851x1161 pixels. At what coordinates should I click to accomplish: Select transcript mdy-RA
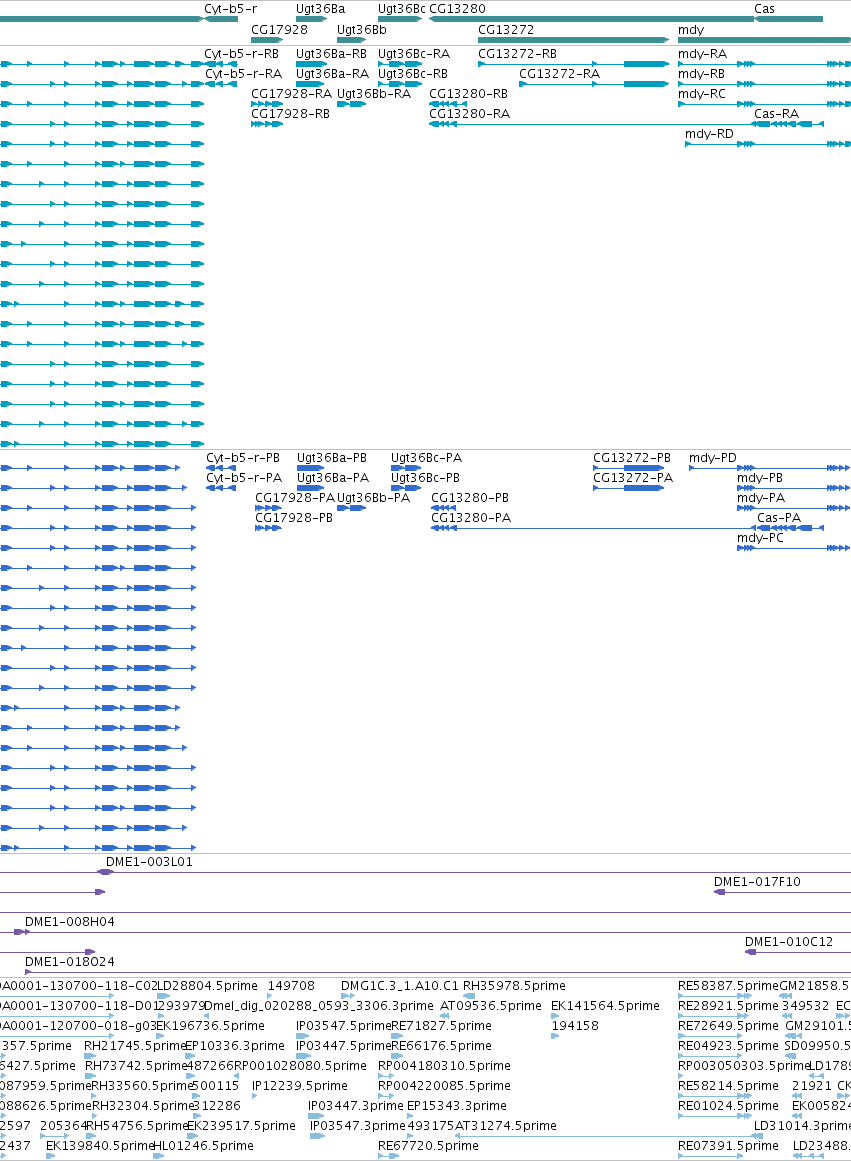(702, 54)
